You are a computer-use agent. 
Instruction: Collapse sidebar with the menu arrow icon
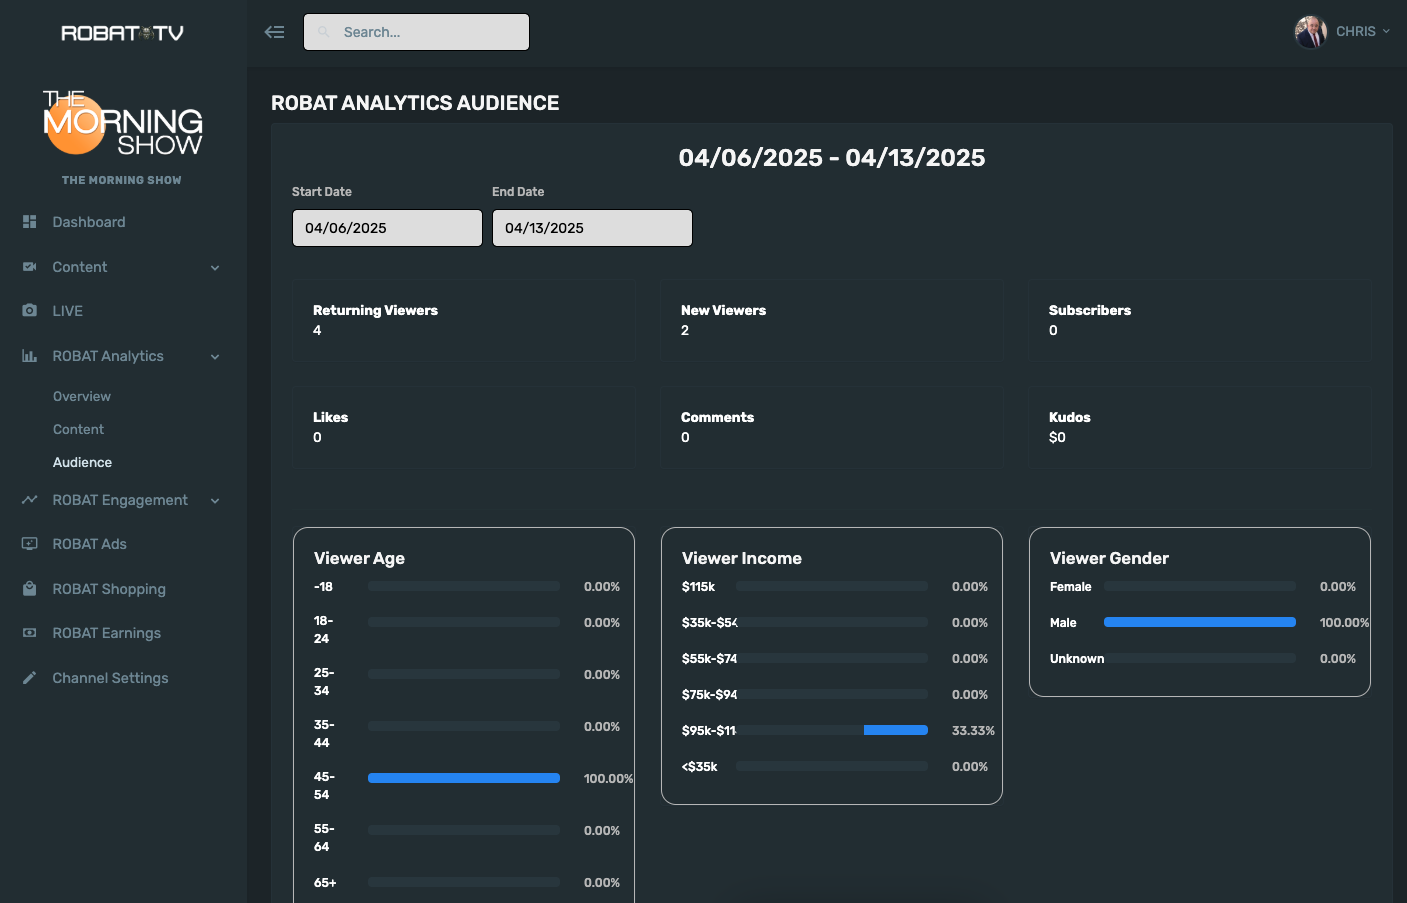pyautogui.click(x=274, y=32)
